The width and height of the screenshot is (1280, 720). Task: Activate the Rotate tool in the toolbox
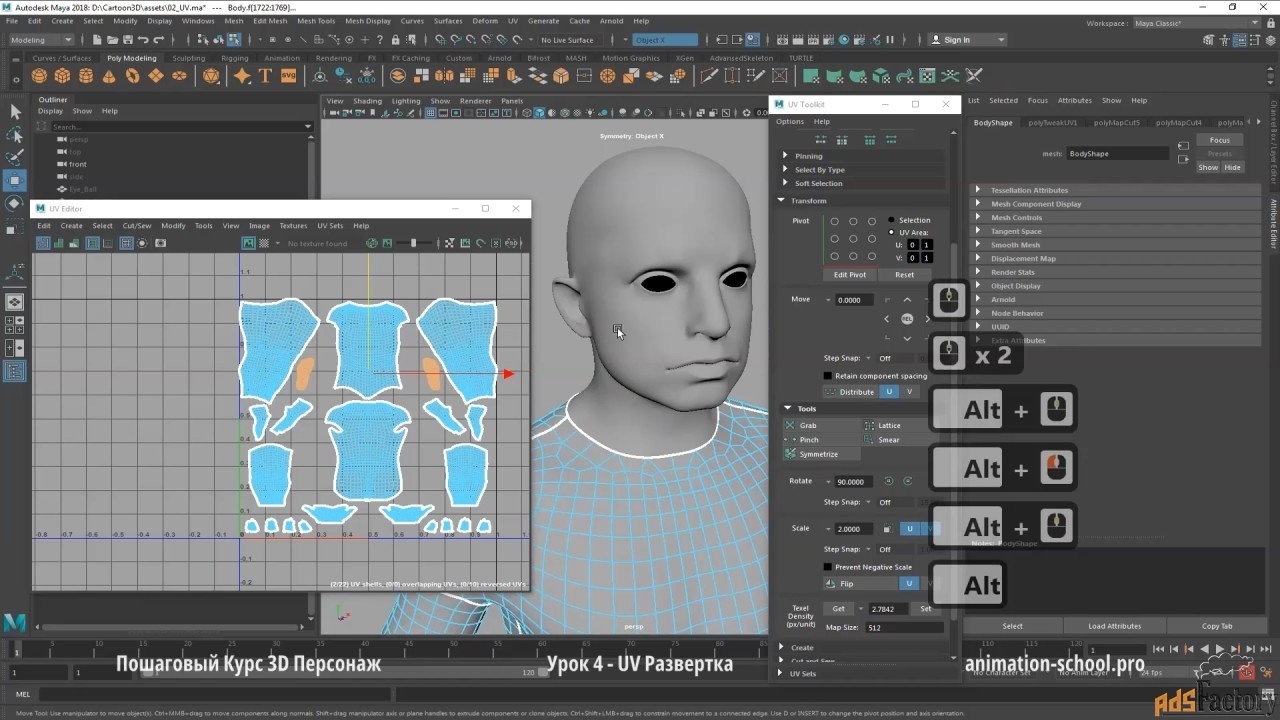click(x=15, y=204)
